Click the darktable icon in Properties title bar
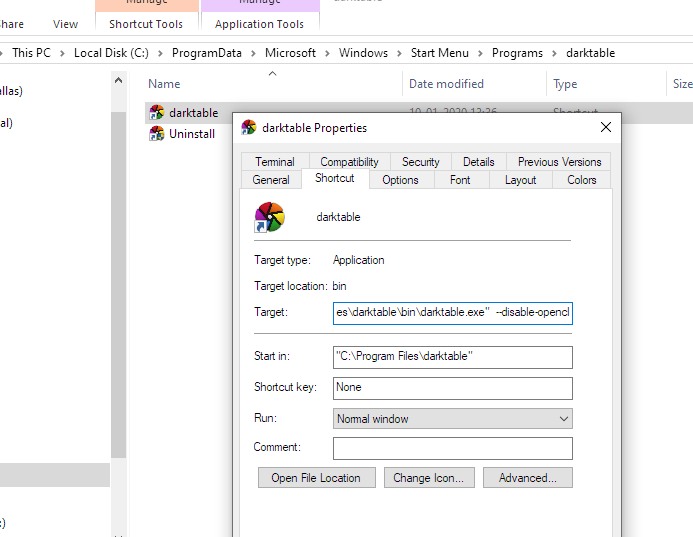This screenshot has width=693, height=537. (249, 128)
